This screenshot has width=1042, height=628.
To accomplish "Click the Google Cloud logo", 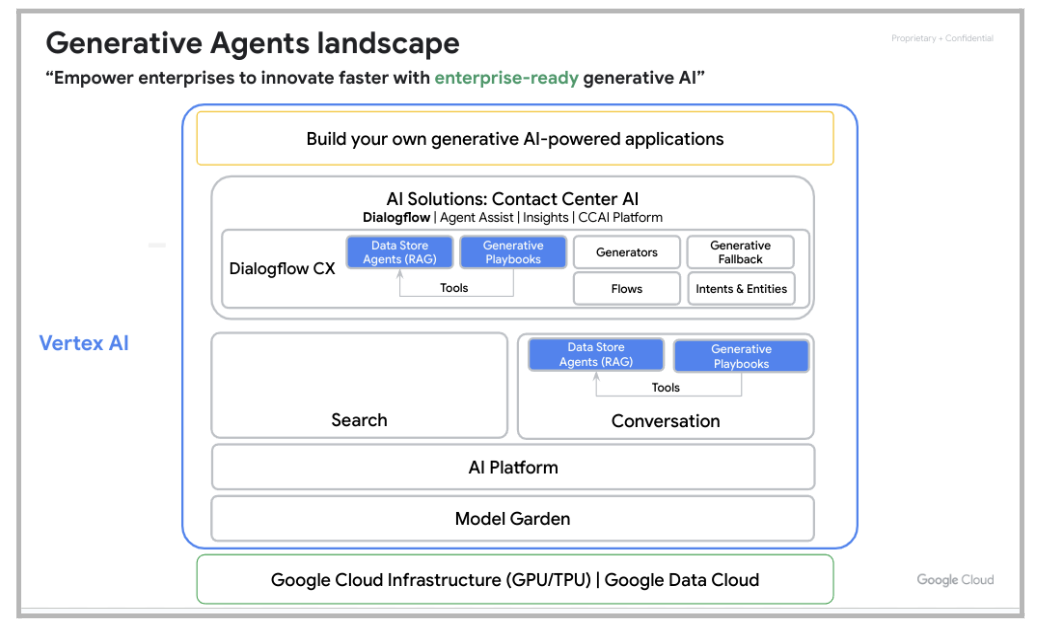I will click(955, 580).
